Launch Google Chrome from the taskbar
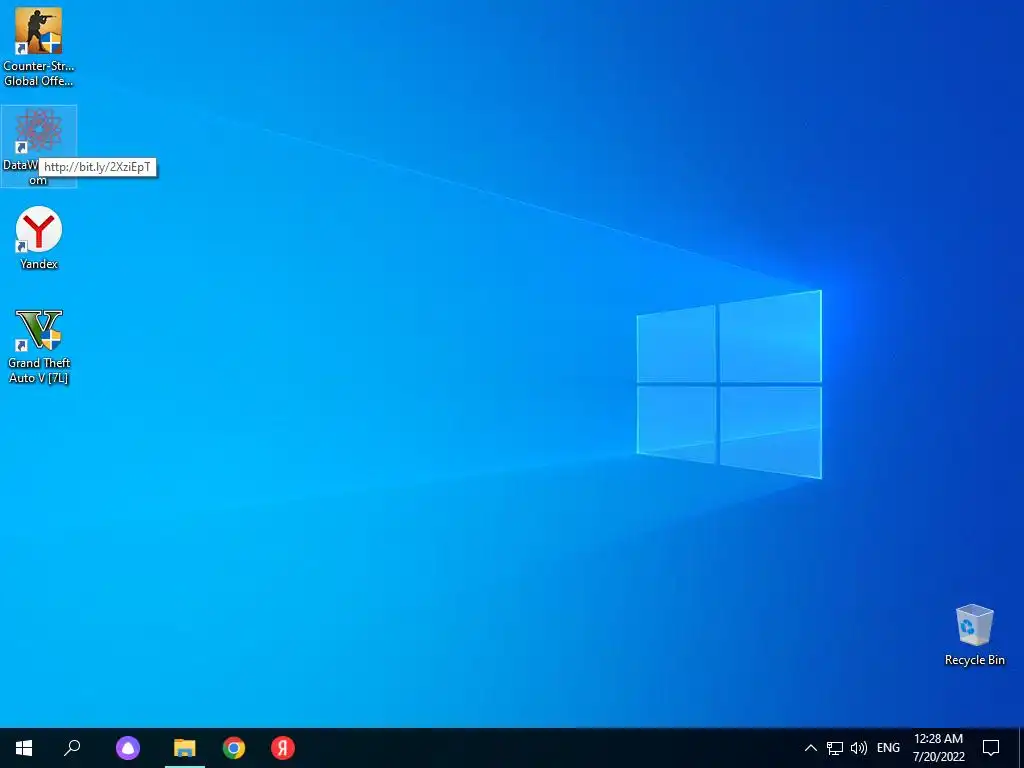 coord(234,748)
